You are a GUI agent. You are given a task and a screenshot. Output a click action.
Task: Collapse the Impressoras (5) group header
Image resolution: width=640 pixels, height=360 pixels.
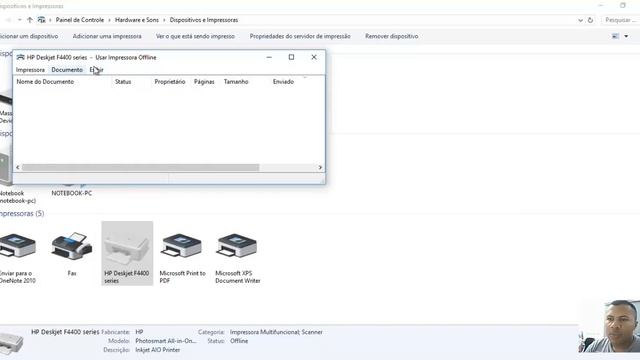(x=22, y=213)
